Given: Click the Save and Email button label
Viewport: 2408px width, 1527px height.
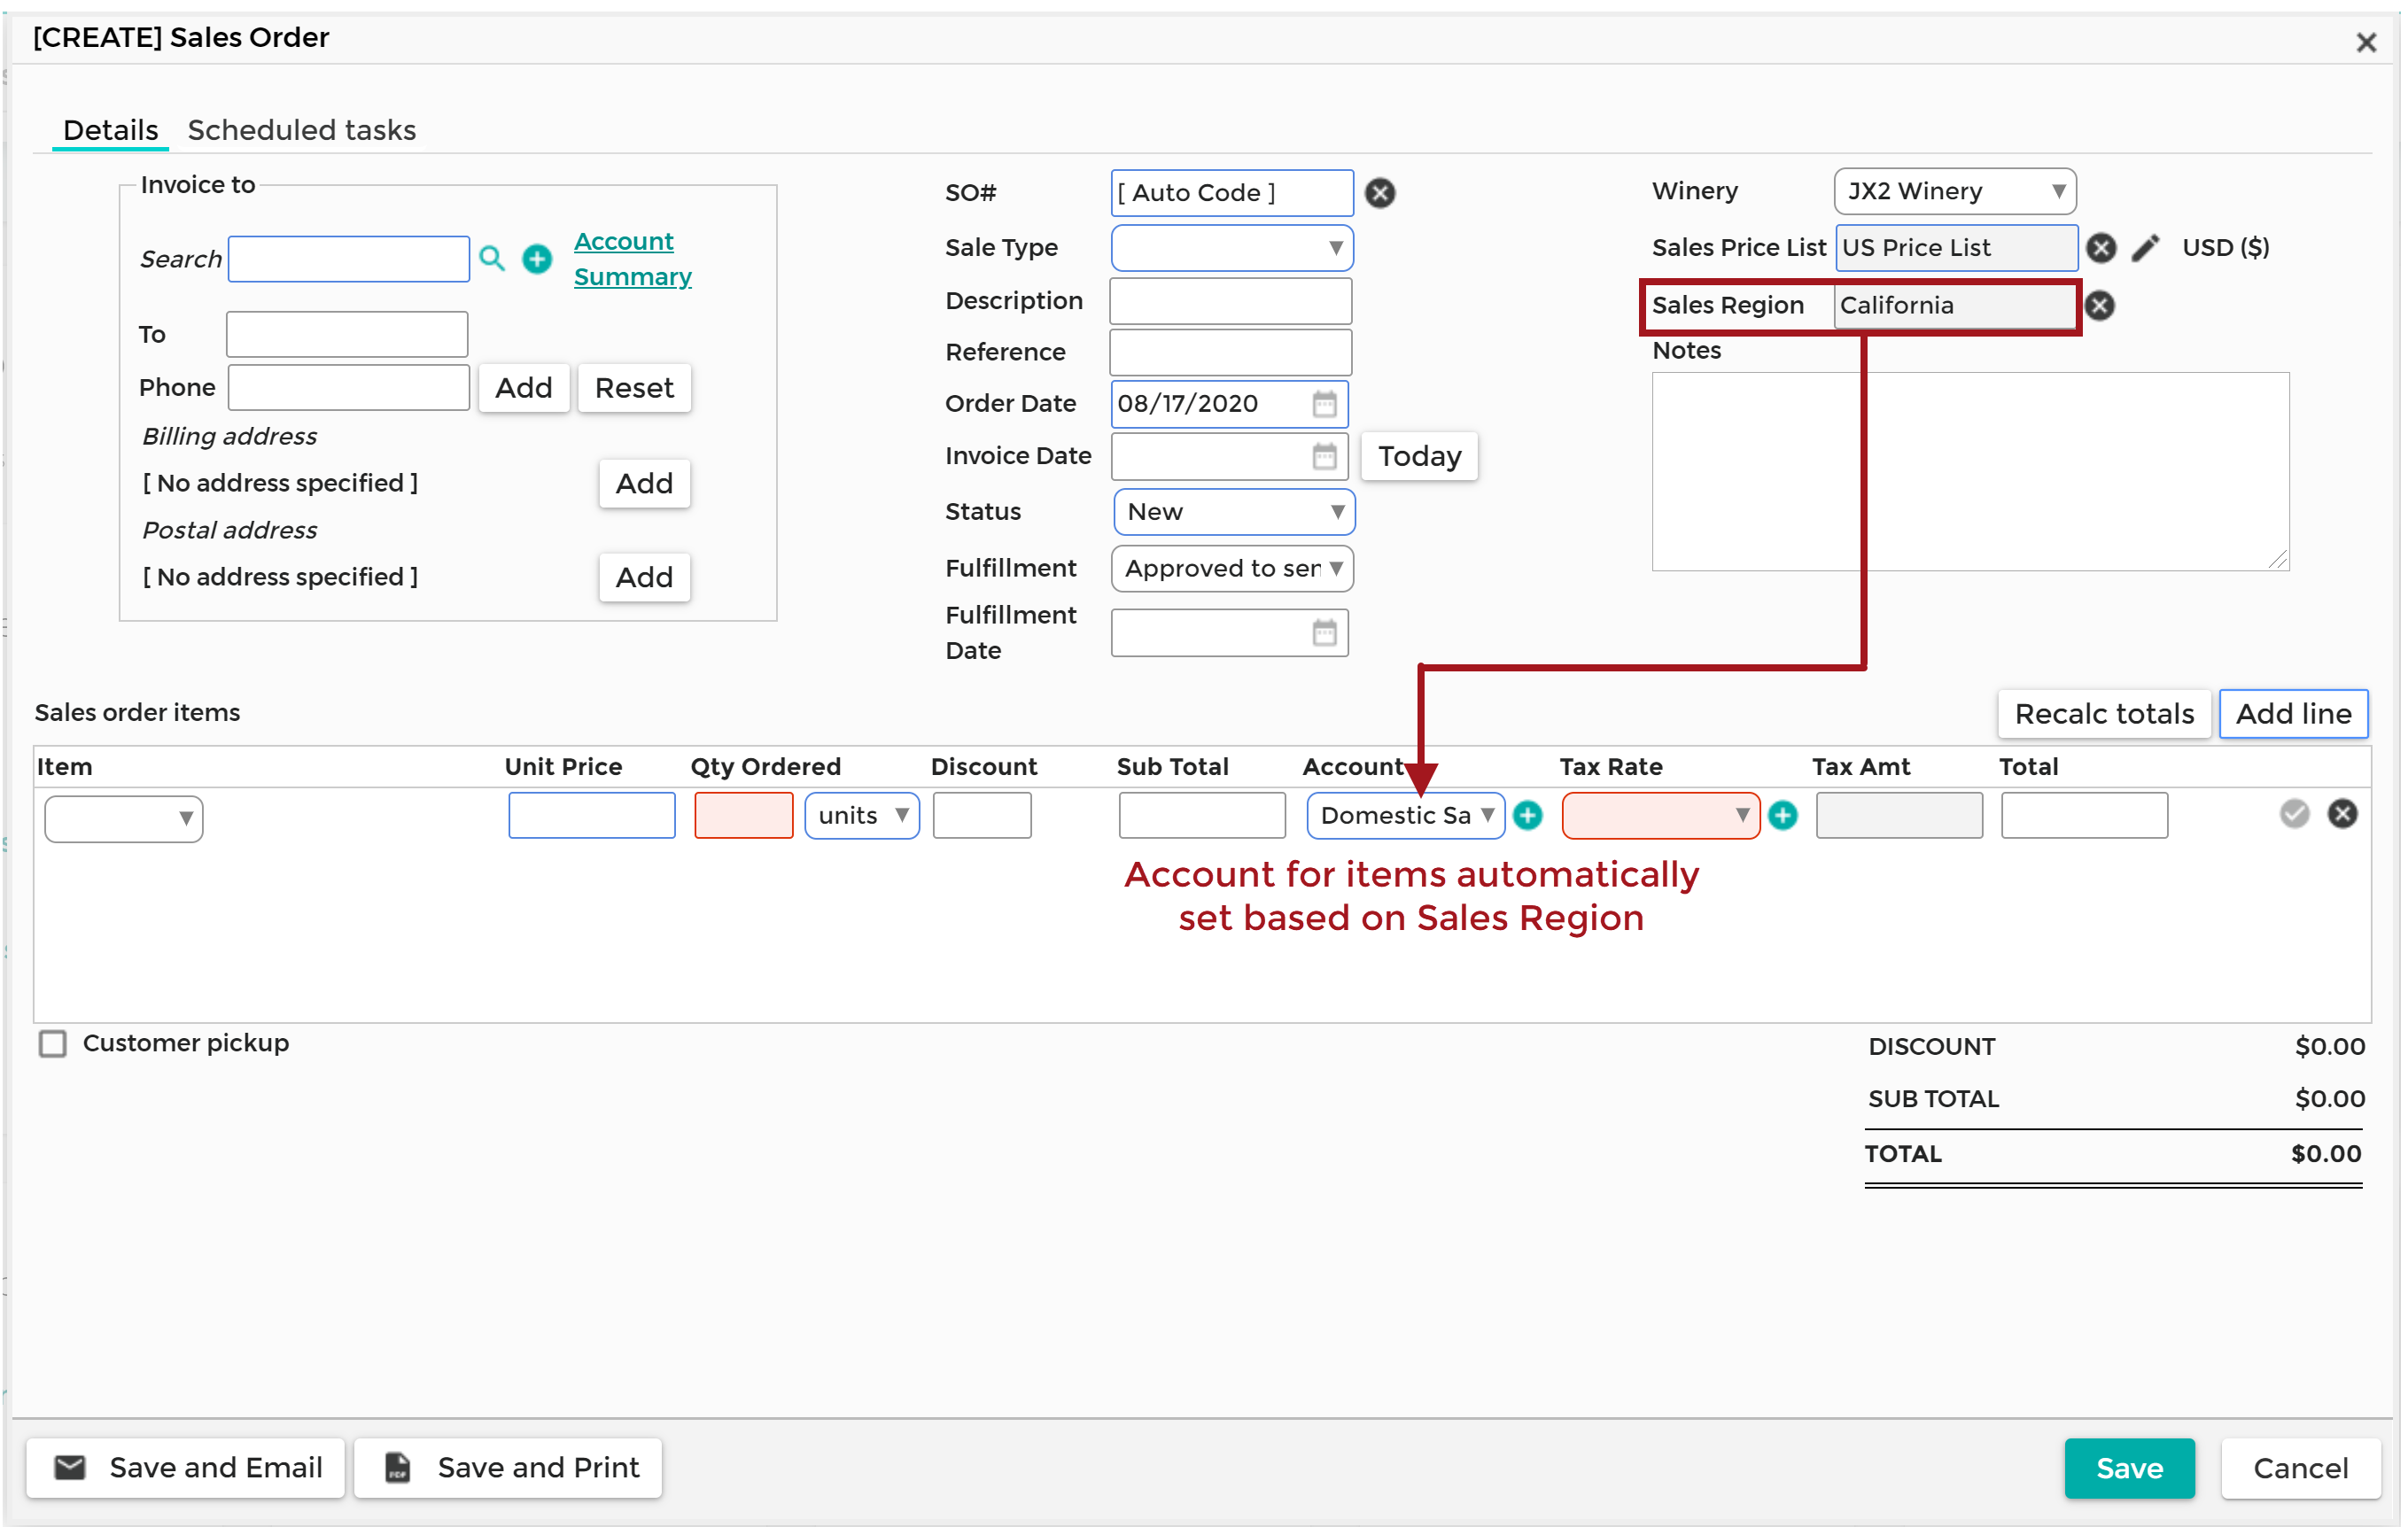Looking at the screenshot, I should [x=216, y=1467].
